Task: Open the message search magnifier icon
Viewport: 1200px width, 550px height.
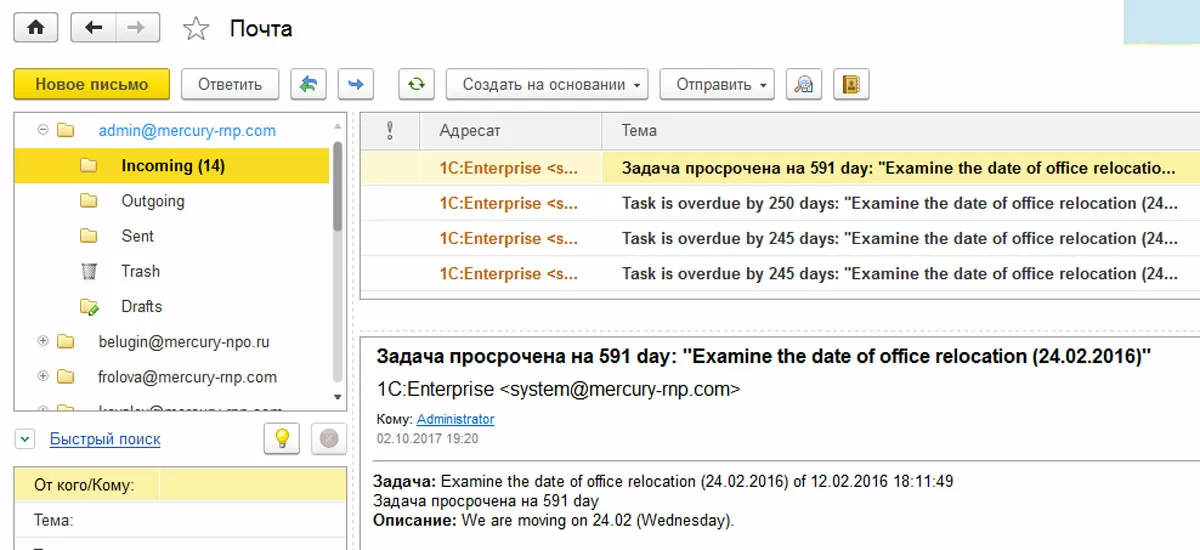Action: (802, 85)
